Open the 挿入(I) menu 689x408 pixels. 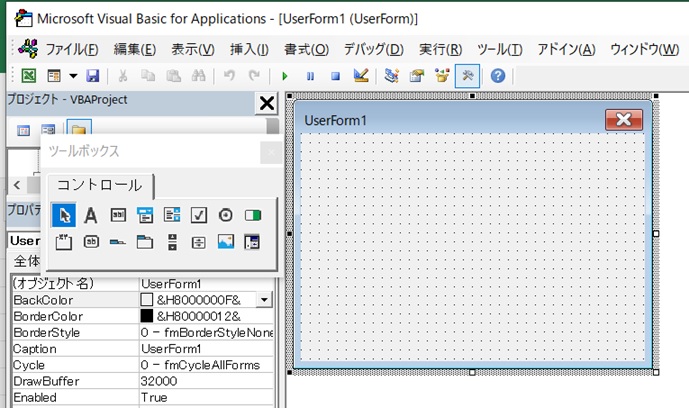249,49
